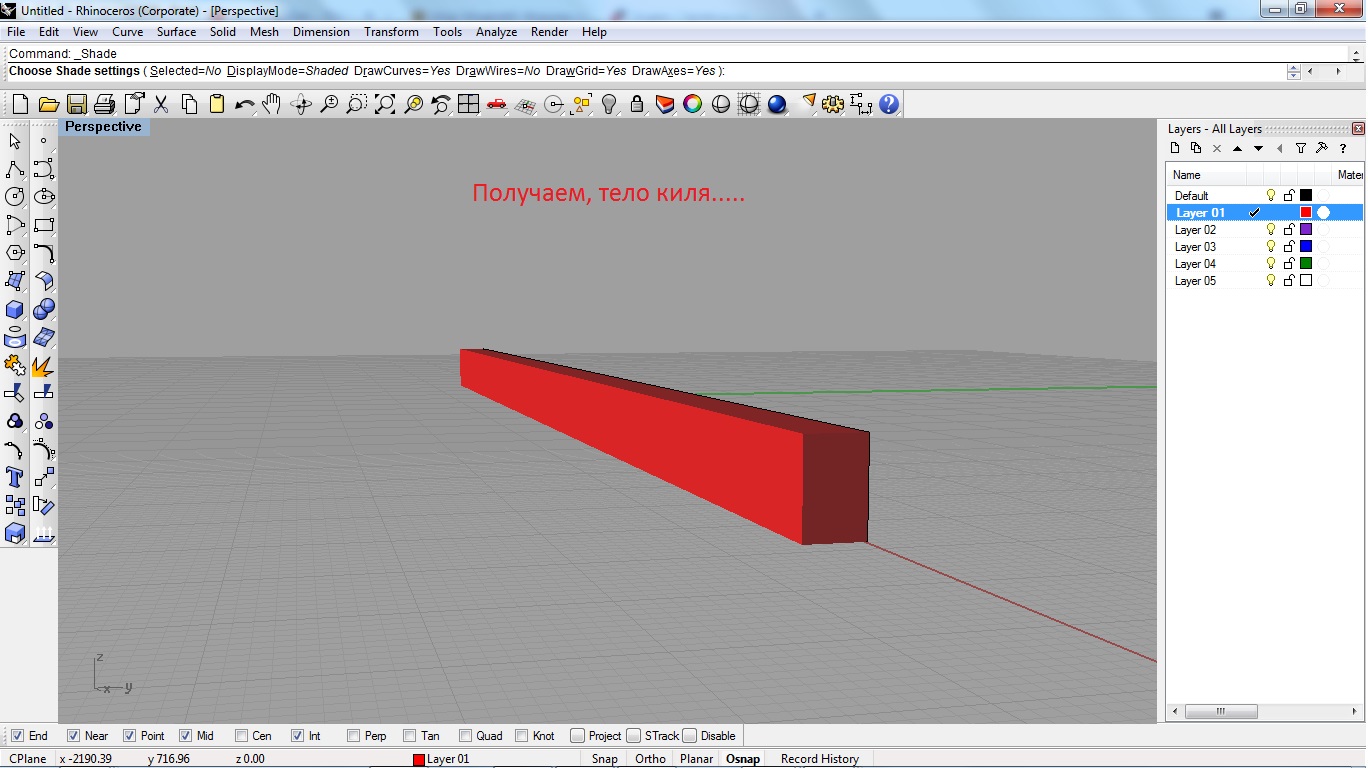Open a file with the folder icon

[x=48, y=104]
